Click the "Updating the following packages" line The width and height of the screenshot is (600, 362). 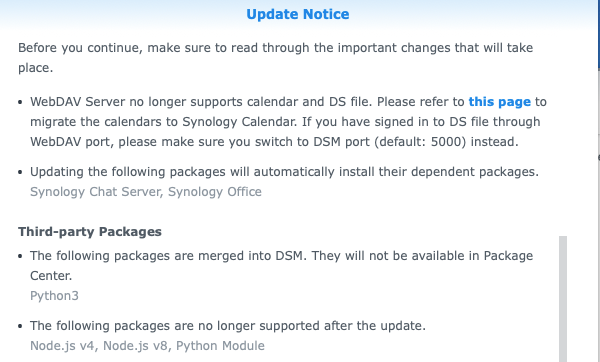coord(284,172)
